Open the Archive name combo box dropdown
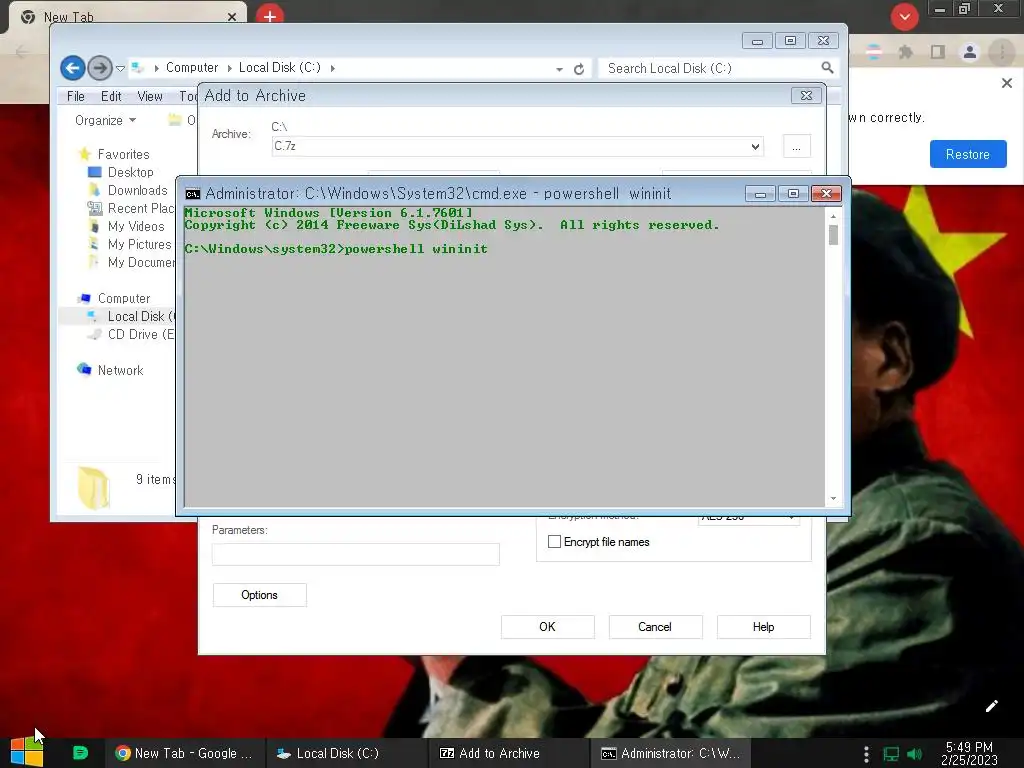The width and height of the screenshot is (1024, 768). click(x=755, y=146)
